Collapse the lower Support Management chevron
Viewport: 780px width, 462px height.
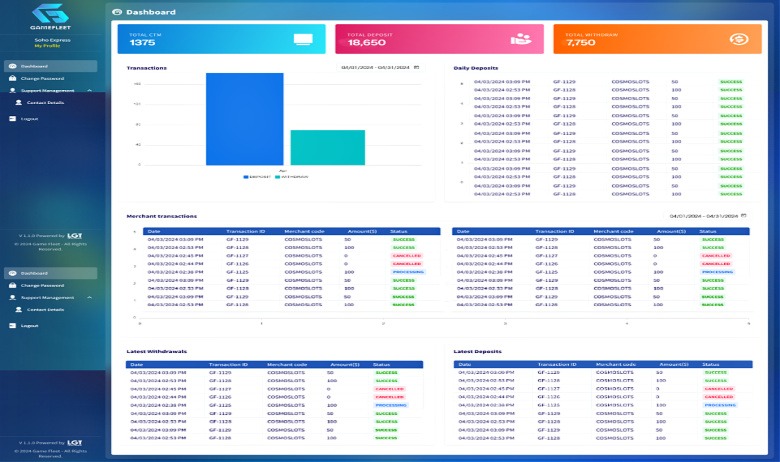(88, 298)
